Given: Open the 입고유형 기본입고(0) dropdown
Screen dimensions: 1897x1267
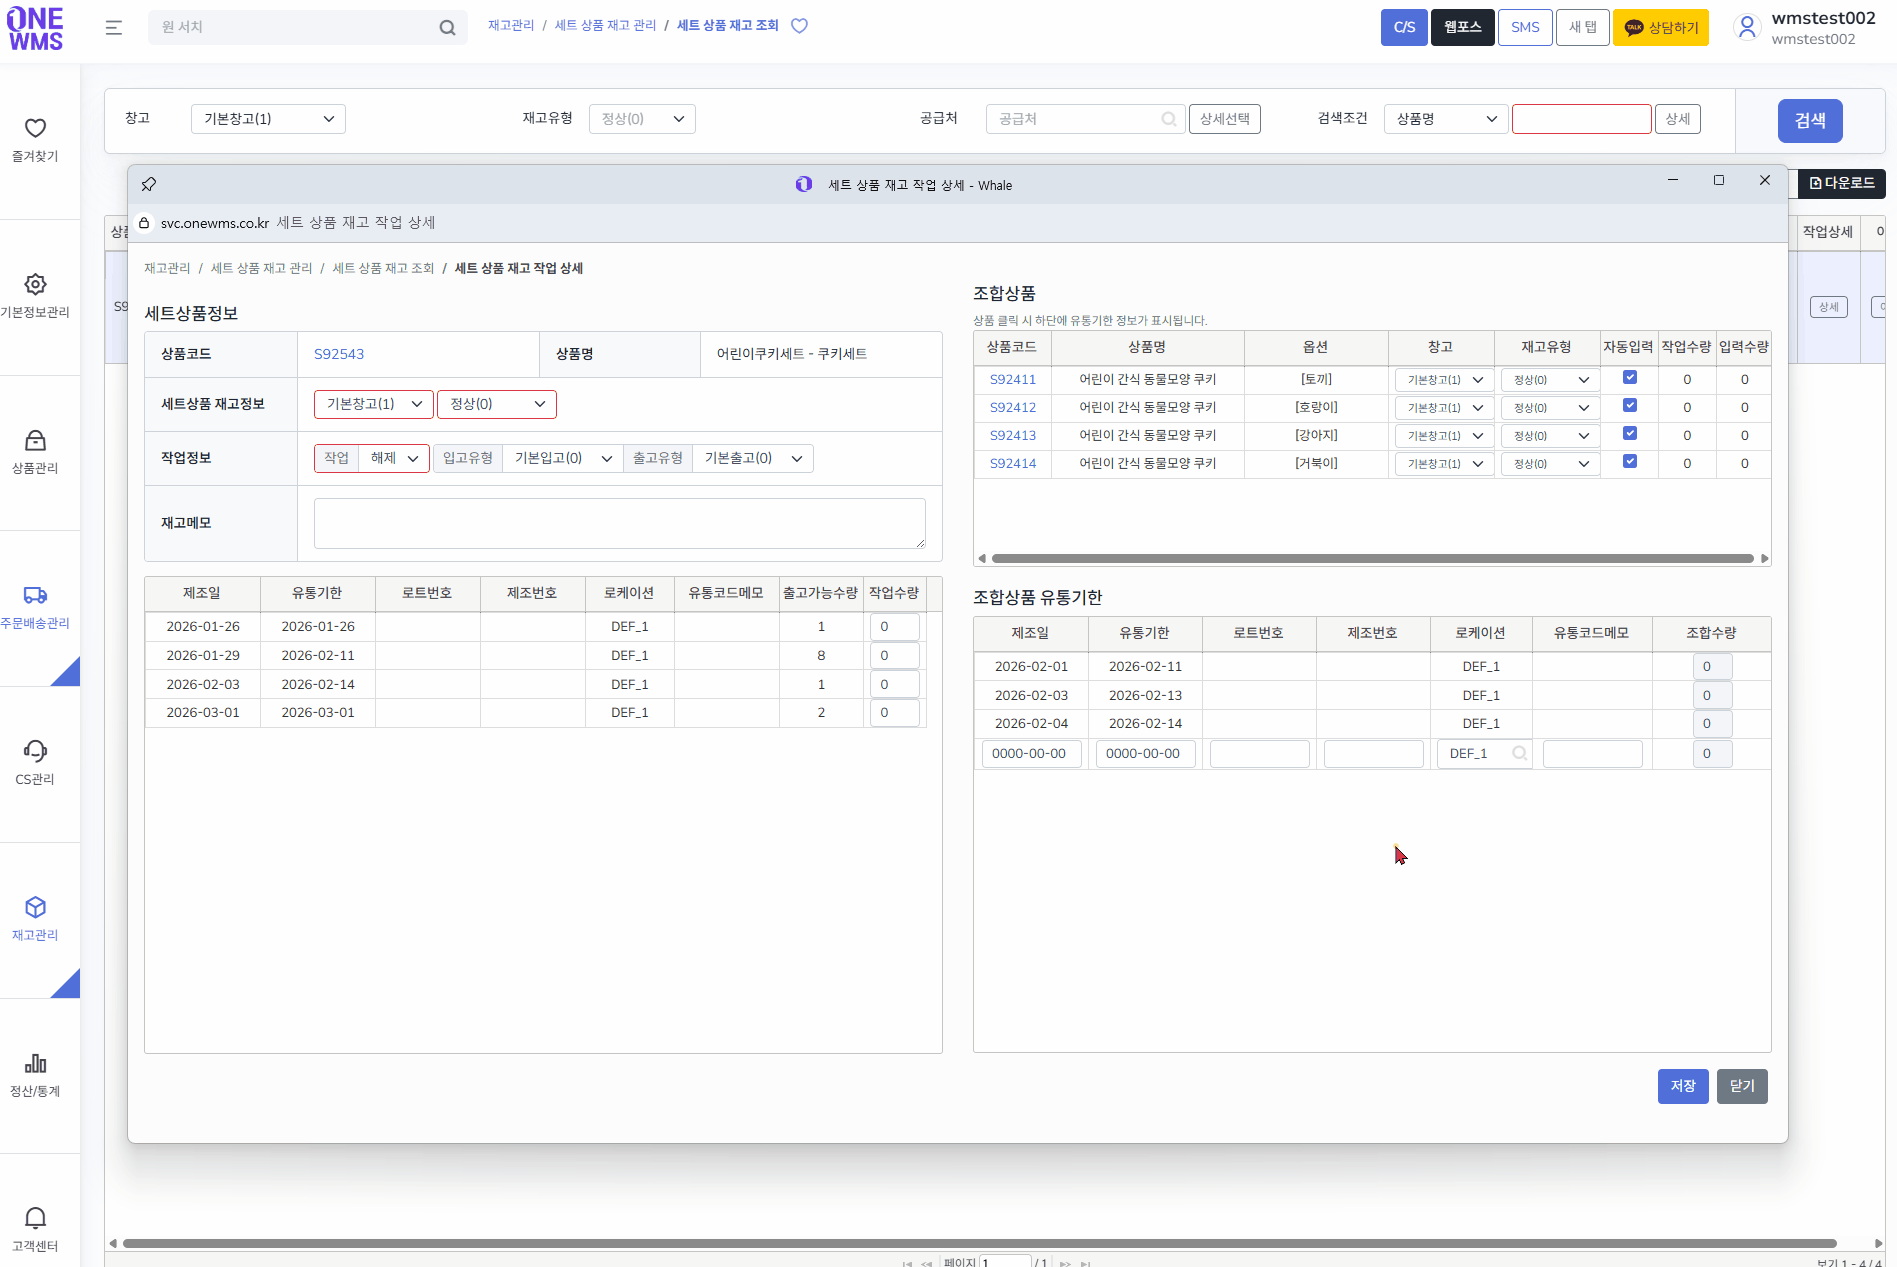Looking at the screenshot, I should click(x=562, y=458).
